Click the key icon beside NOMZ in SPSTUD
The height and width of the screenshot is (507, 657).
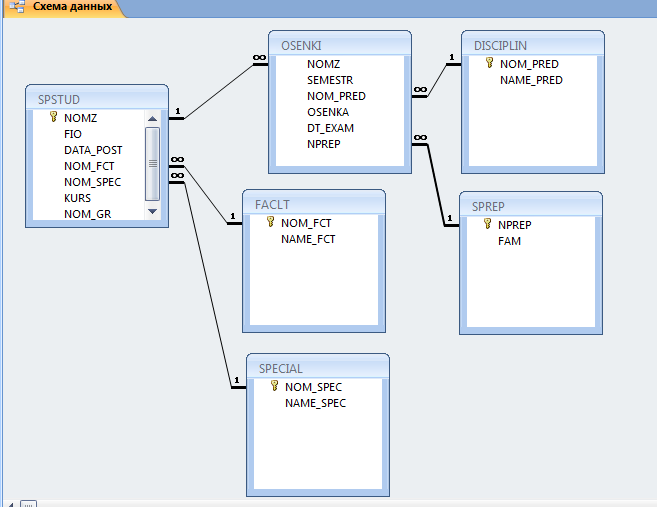[x=53, y=116]
